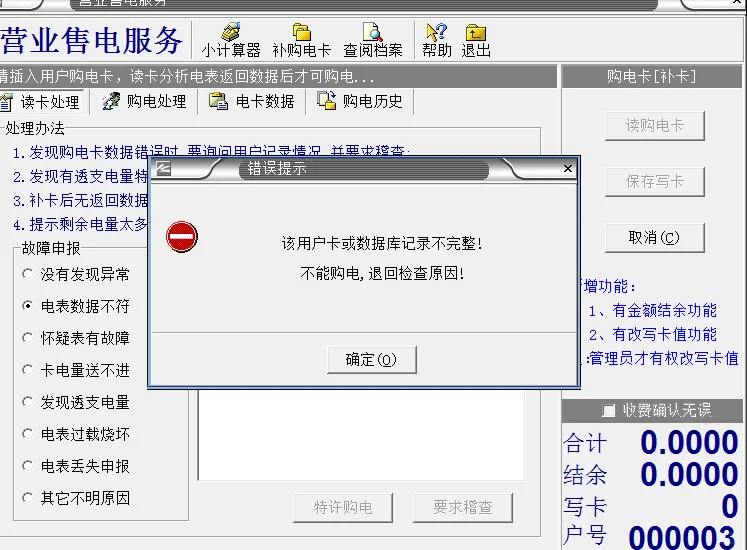Click the 营业售电服务 title text
747x550 pixels.
[x=91, y=40]
